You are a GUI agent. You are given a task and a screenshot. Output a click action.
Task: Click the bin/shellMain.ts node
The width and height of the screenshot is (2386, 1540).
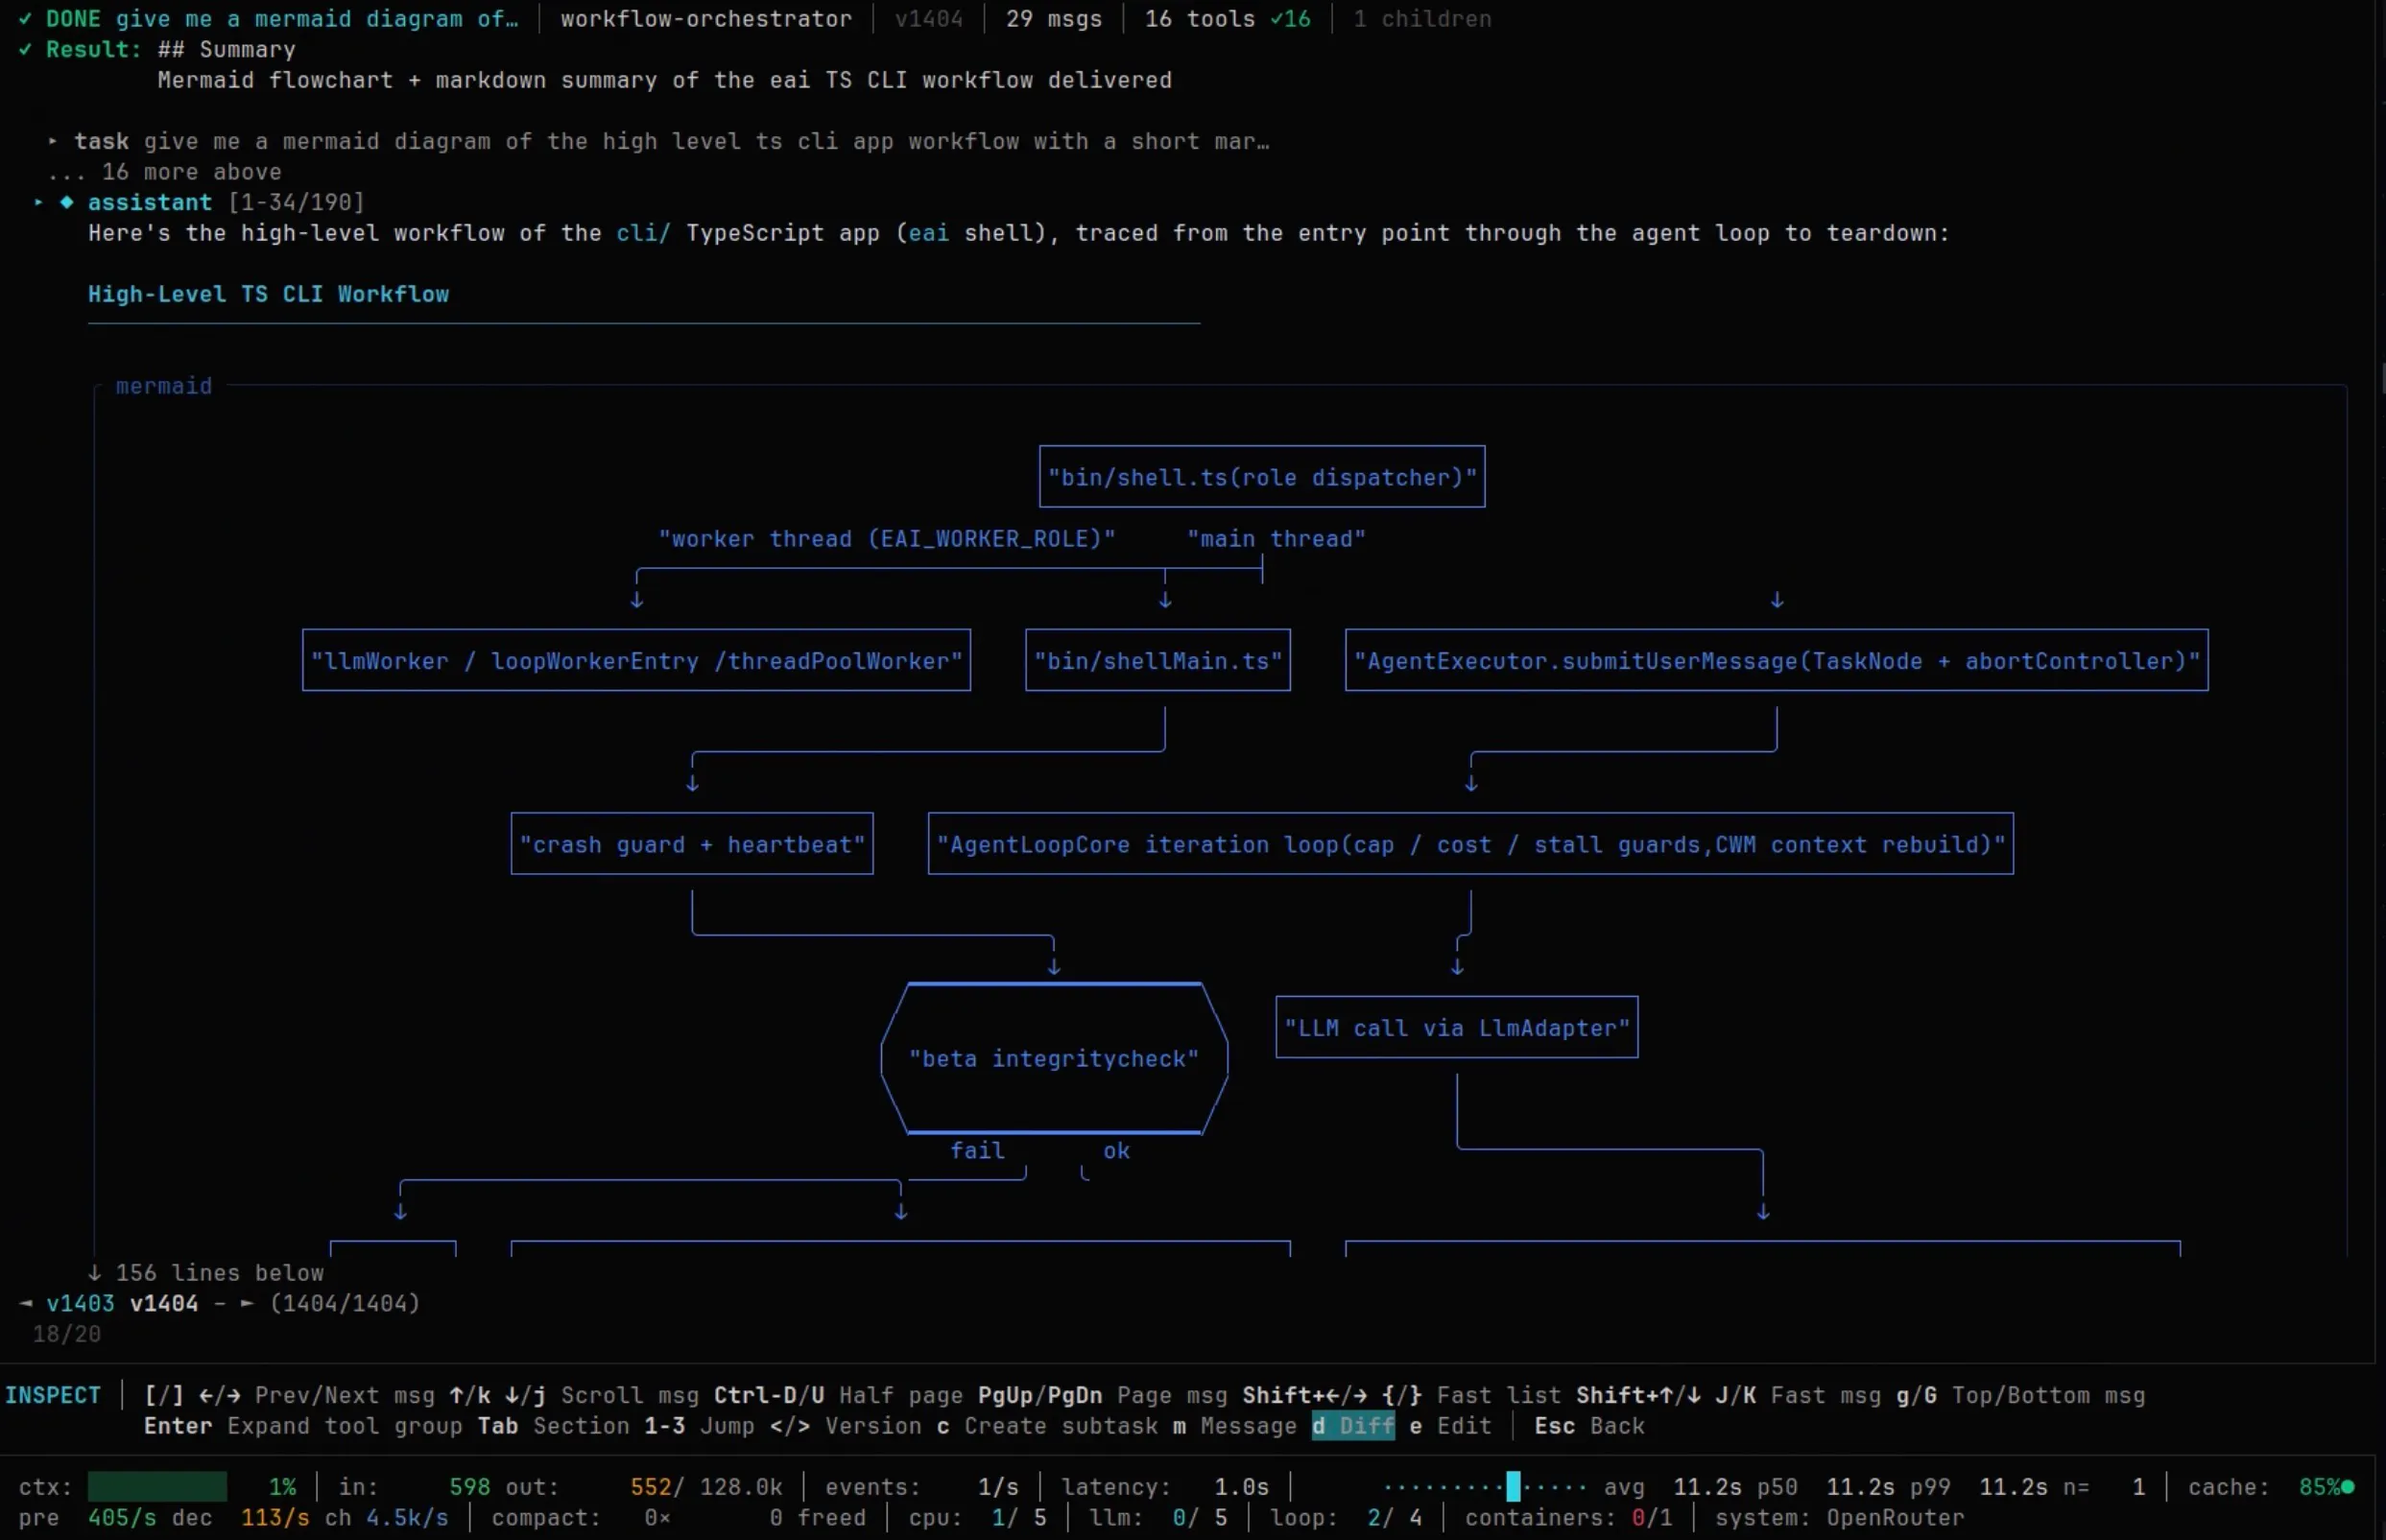pyautogui.click(x=1158, y=660)
